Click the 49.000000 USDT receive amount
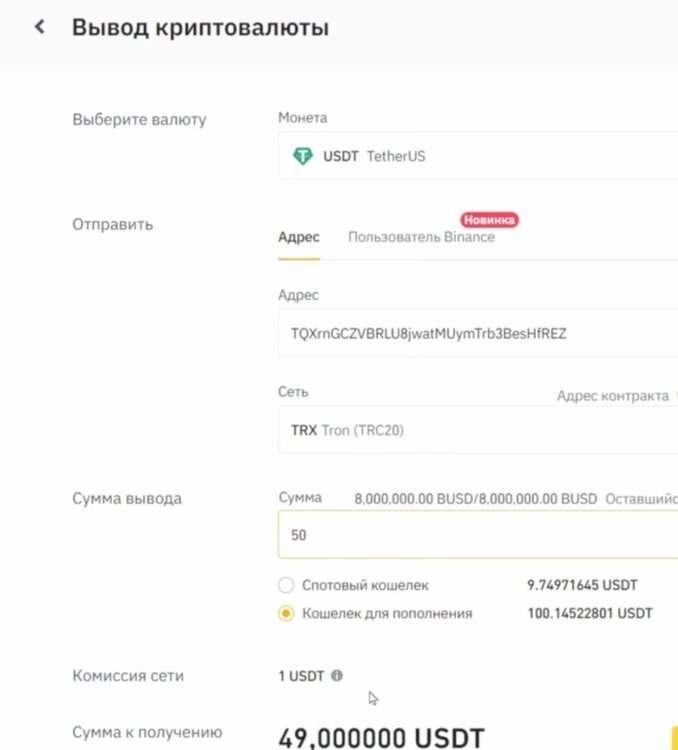 (381, 738)
